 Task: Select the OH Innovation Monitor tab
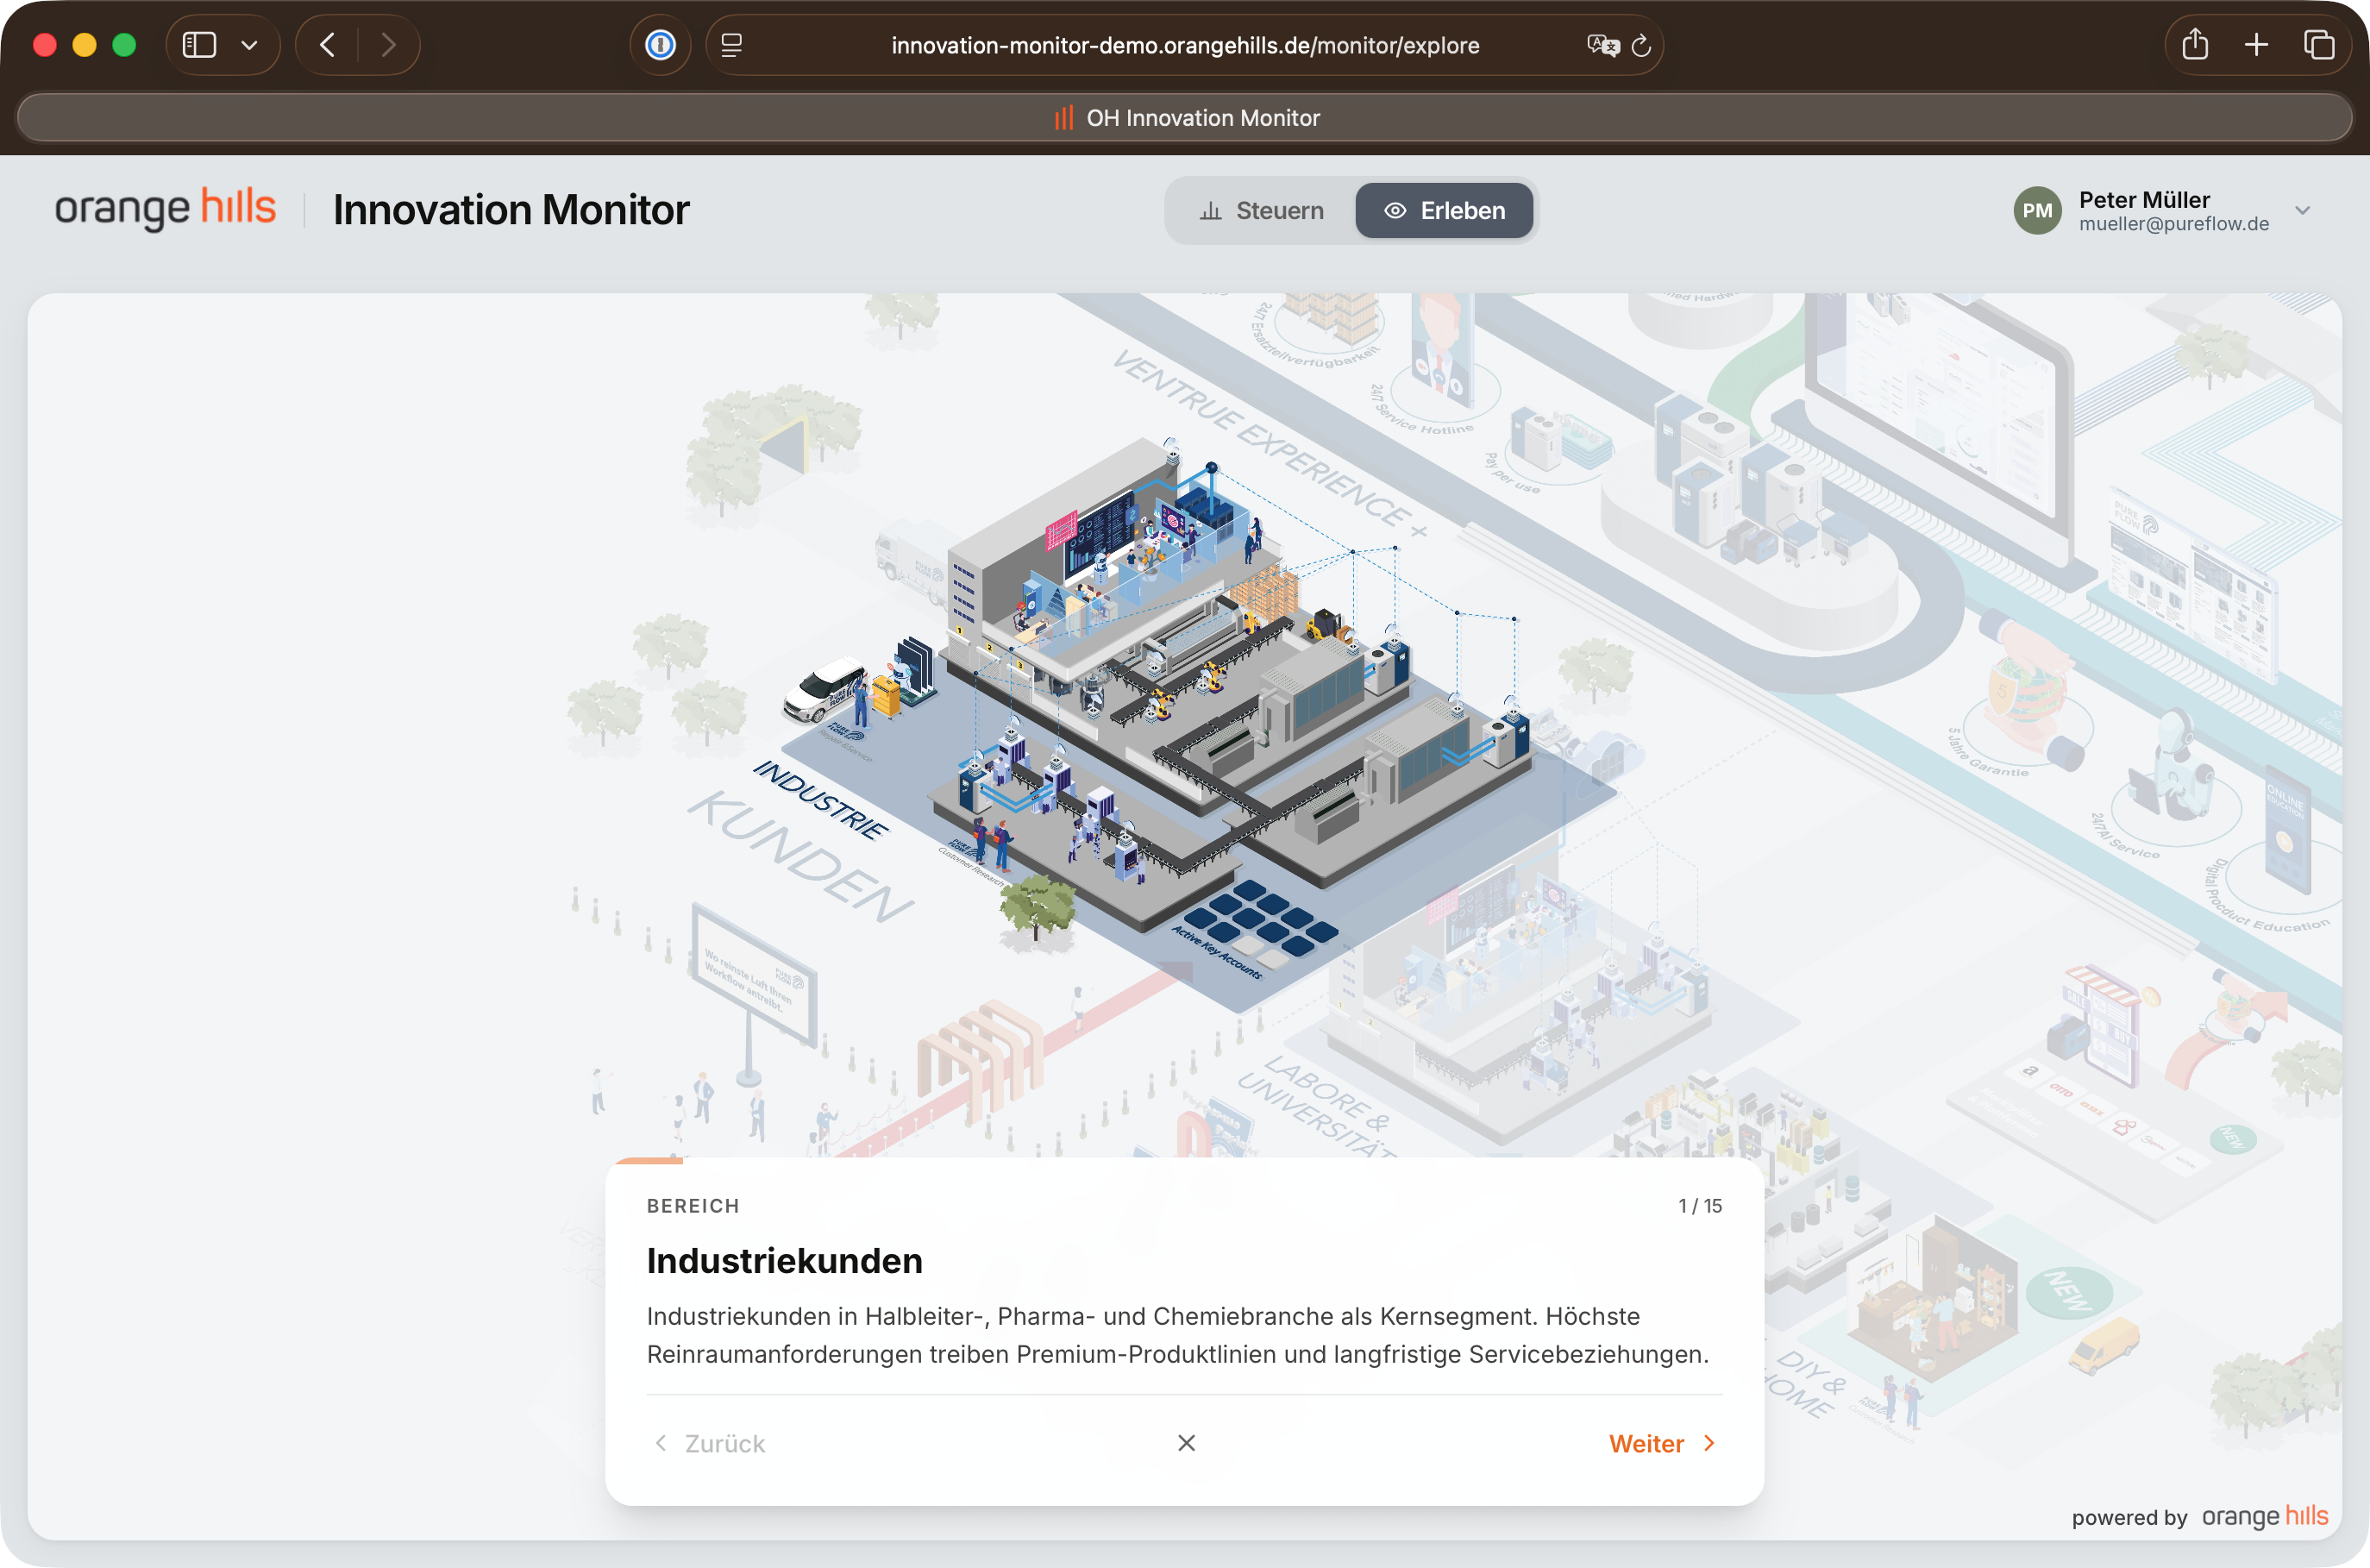click(x=1185, y=118)
